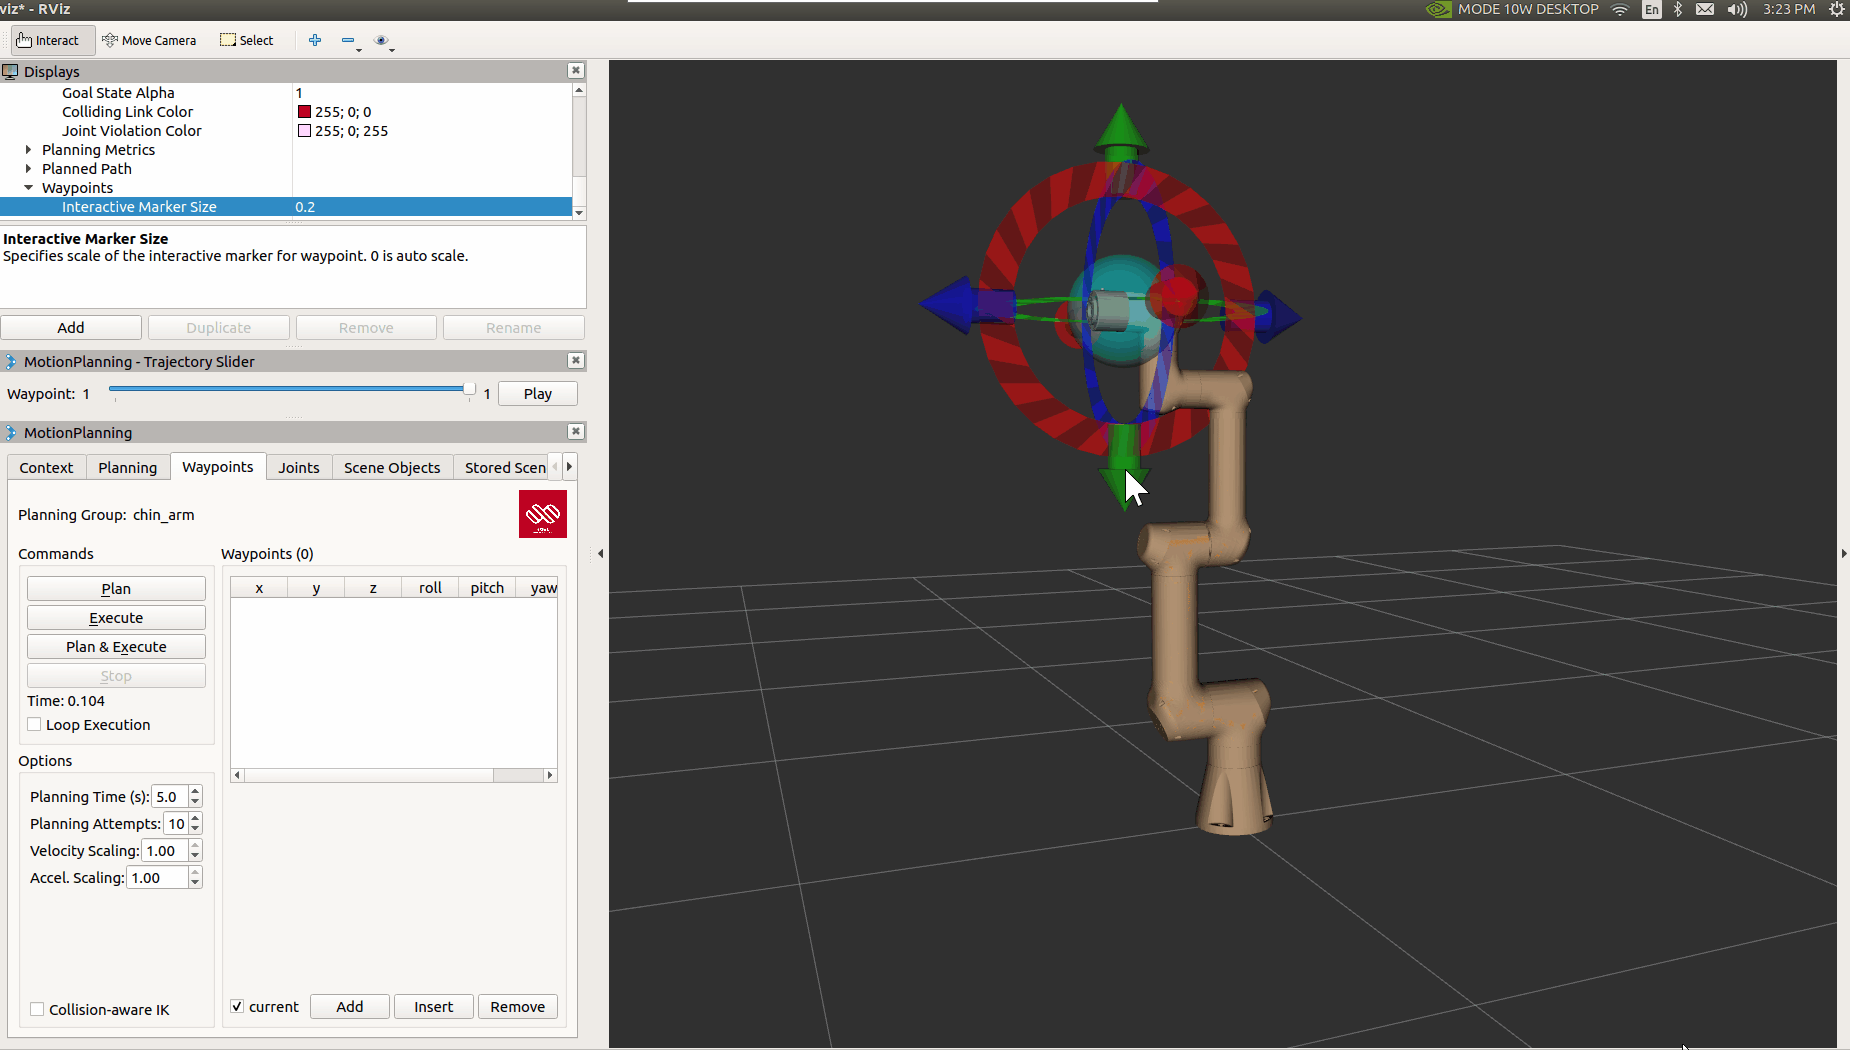Click the Waypoint trajectory slider handle

coord(469,389)
